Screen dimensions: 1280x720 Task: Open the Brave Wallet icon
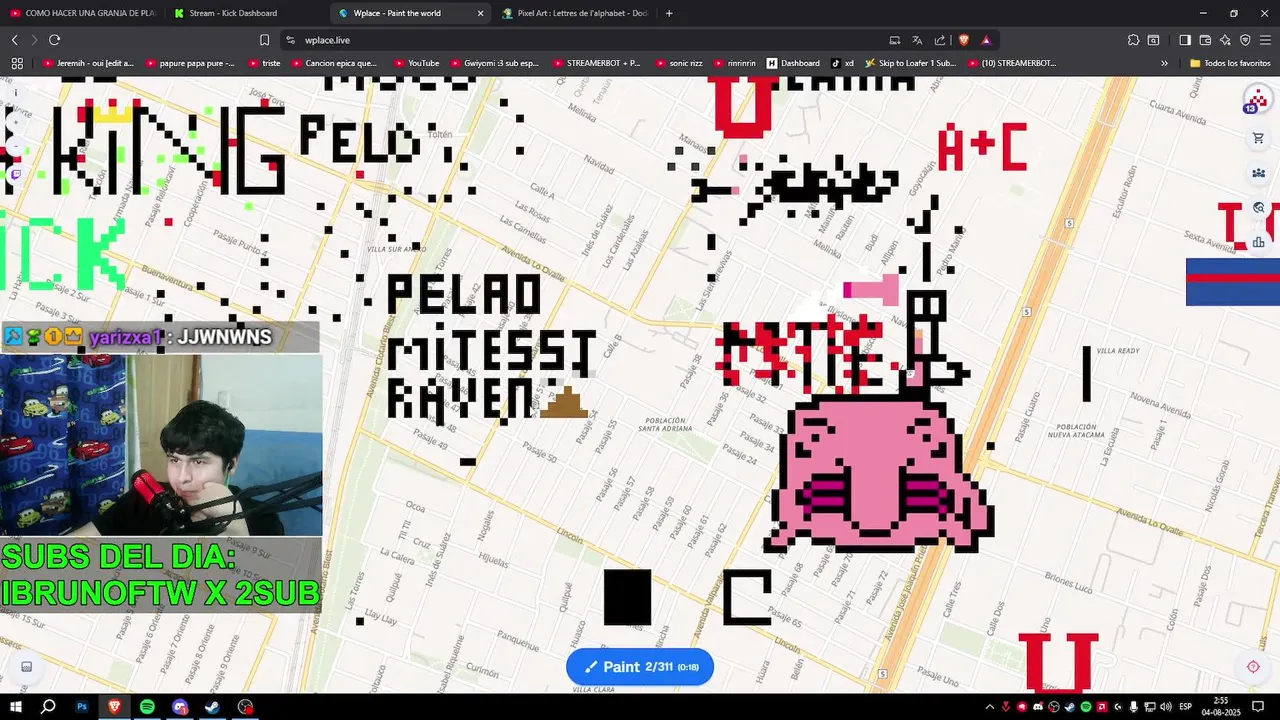[x=1205, y=40]
